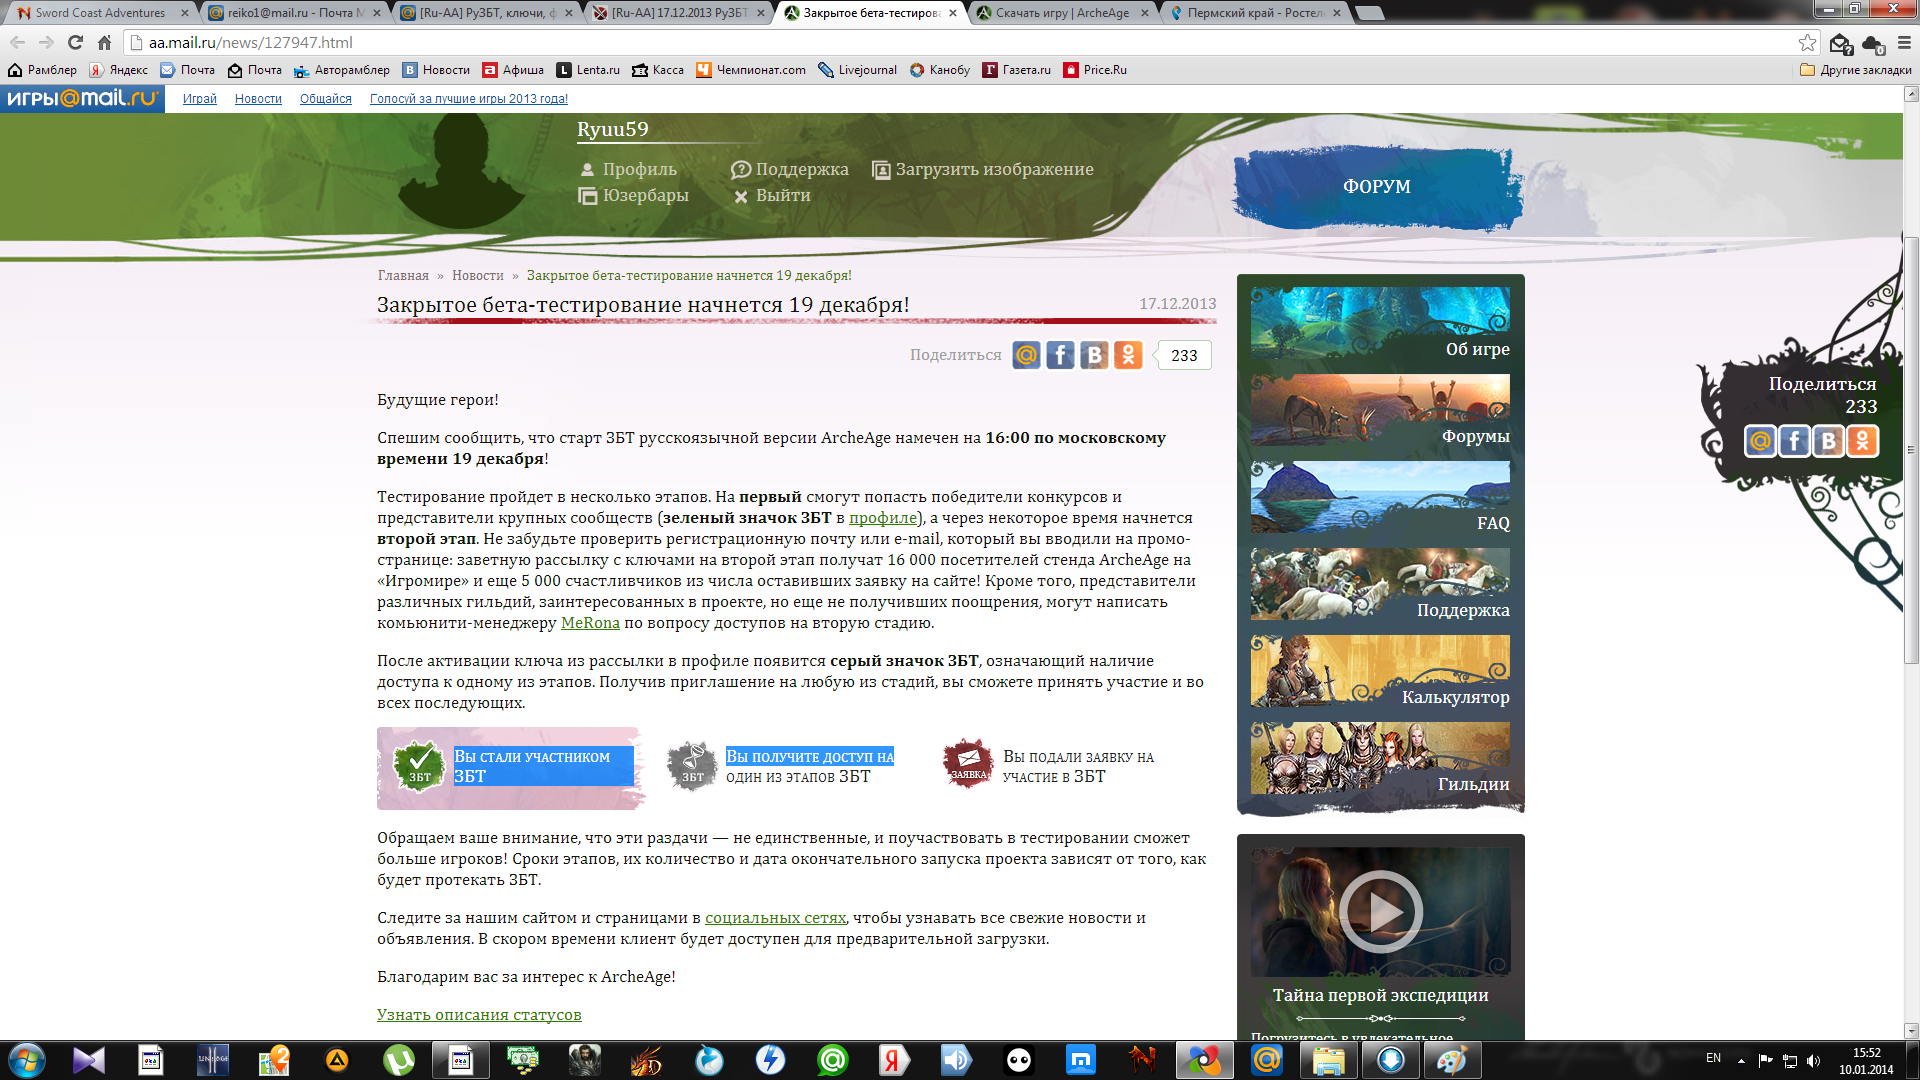
Task: Open Yandex browser taskbar icon
Action: point(894,1060)
